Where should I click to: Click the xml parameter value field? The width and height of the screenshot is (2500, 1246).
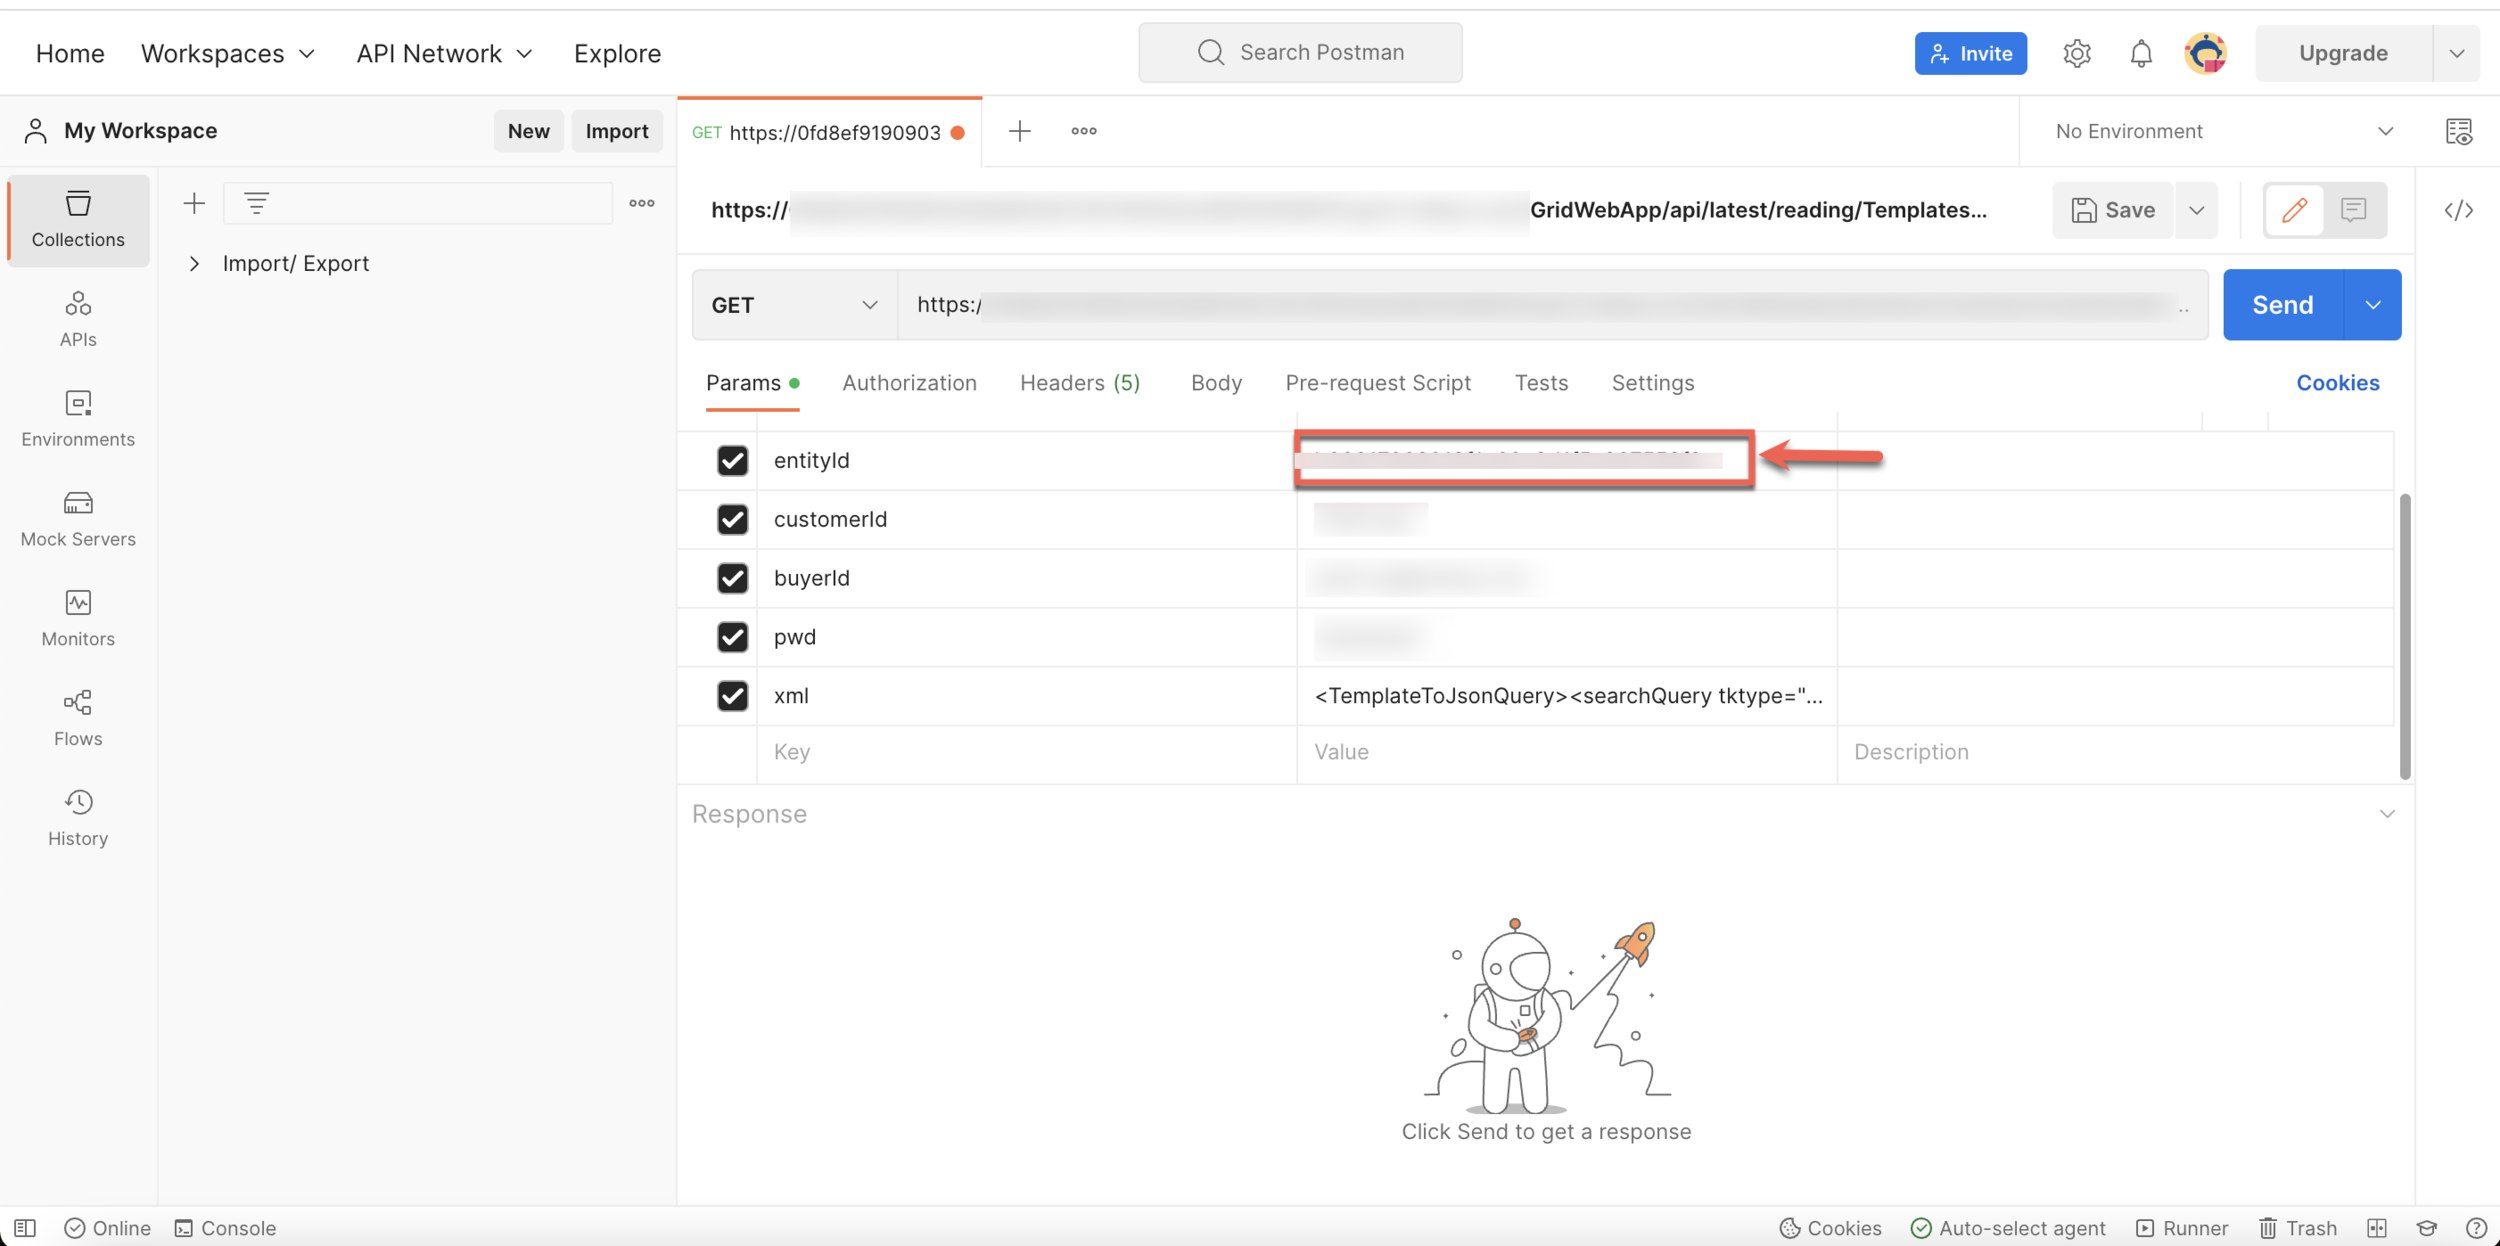pos(1567,696)
